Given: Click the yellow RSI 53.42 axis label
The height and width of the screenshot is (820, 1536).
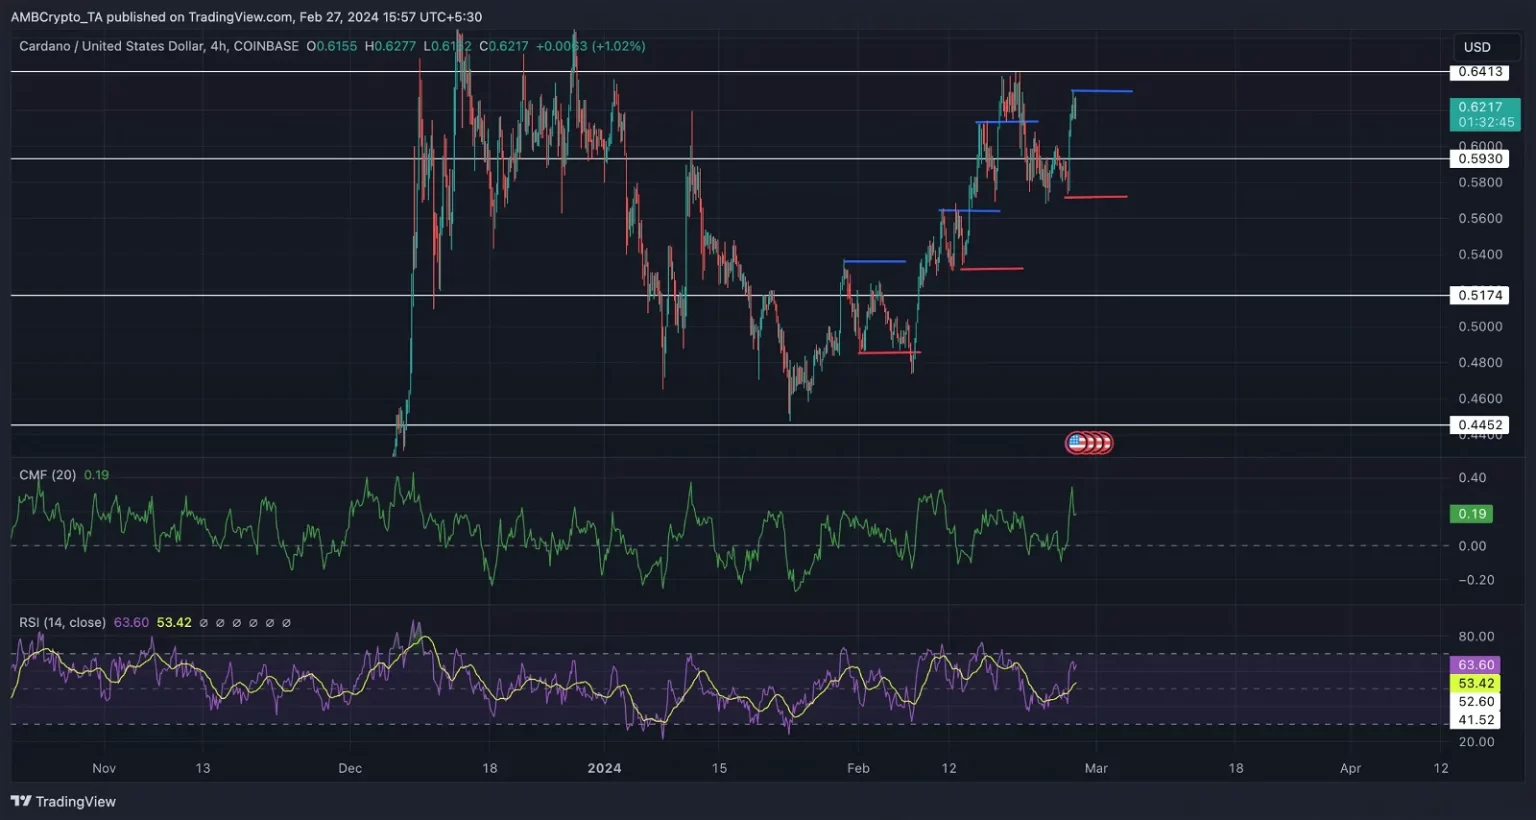Looking at the screenshot, I should pos(1475,684).
